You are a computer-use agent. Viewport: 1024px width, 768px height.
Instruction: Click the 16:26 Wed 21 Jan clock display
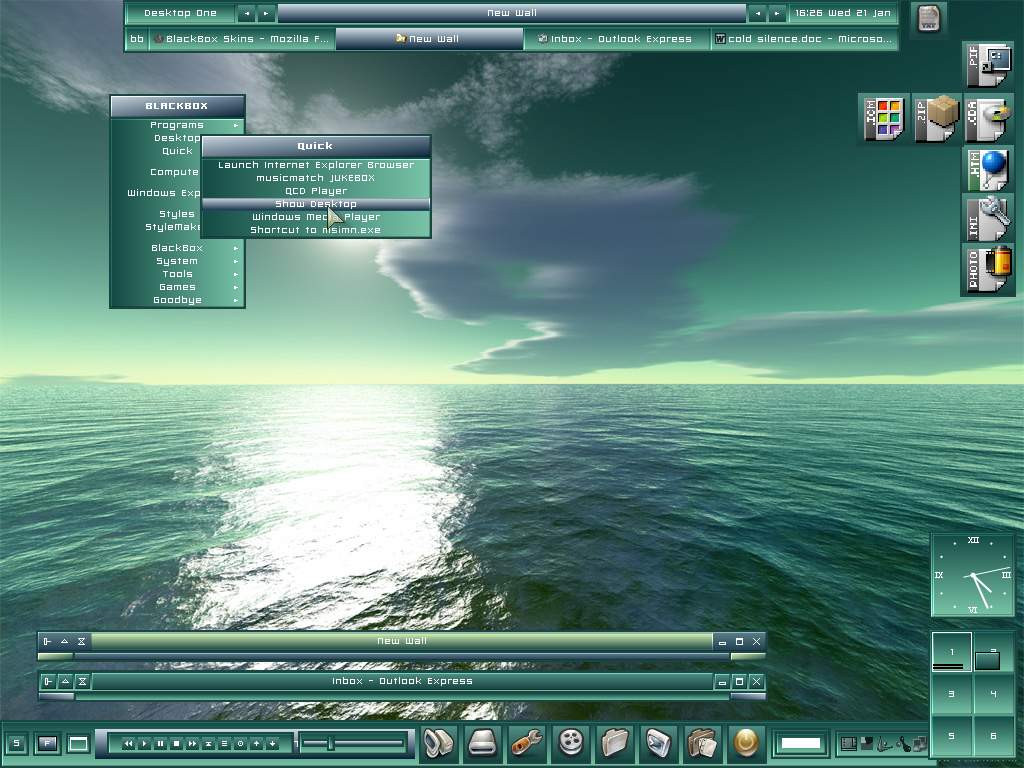[x=842, y=13]
